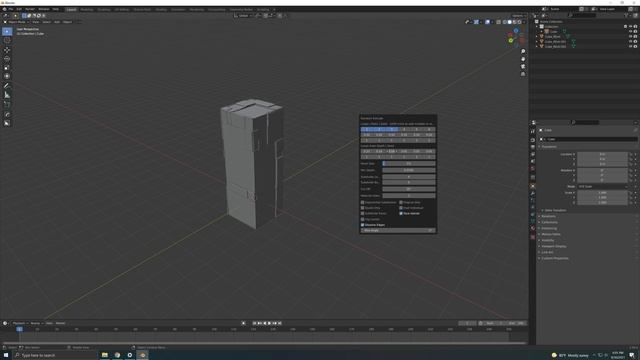Select the Scale tool

pyautogui.click(x=7, y=67)
